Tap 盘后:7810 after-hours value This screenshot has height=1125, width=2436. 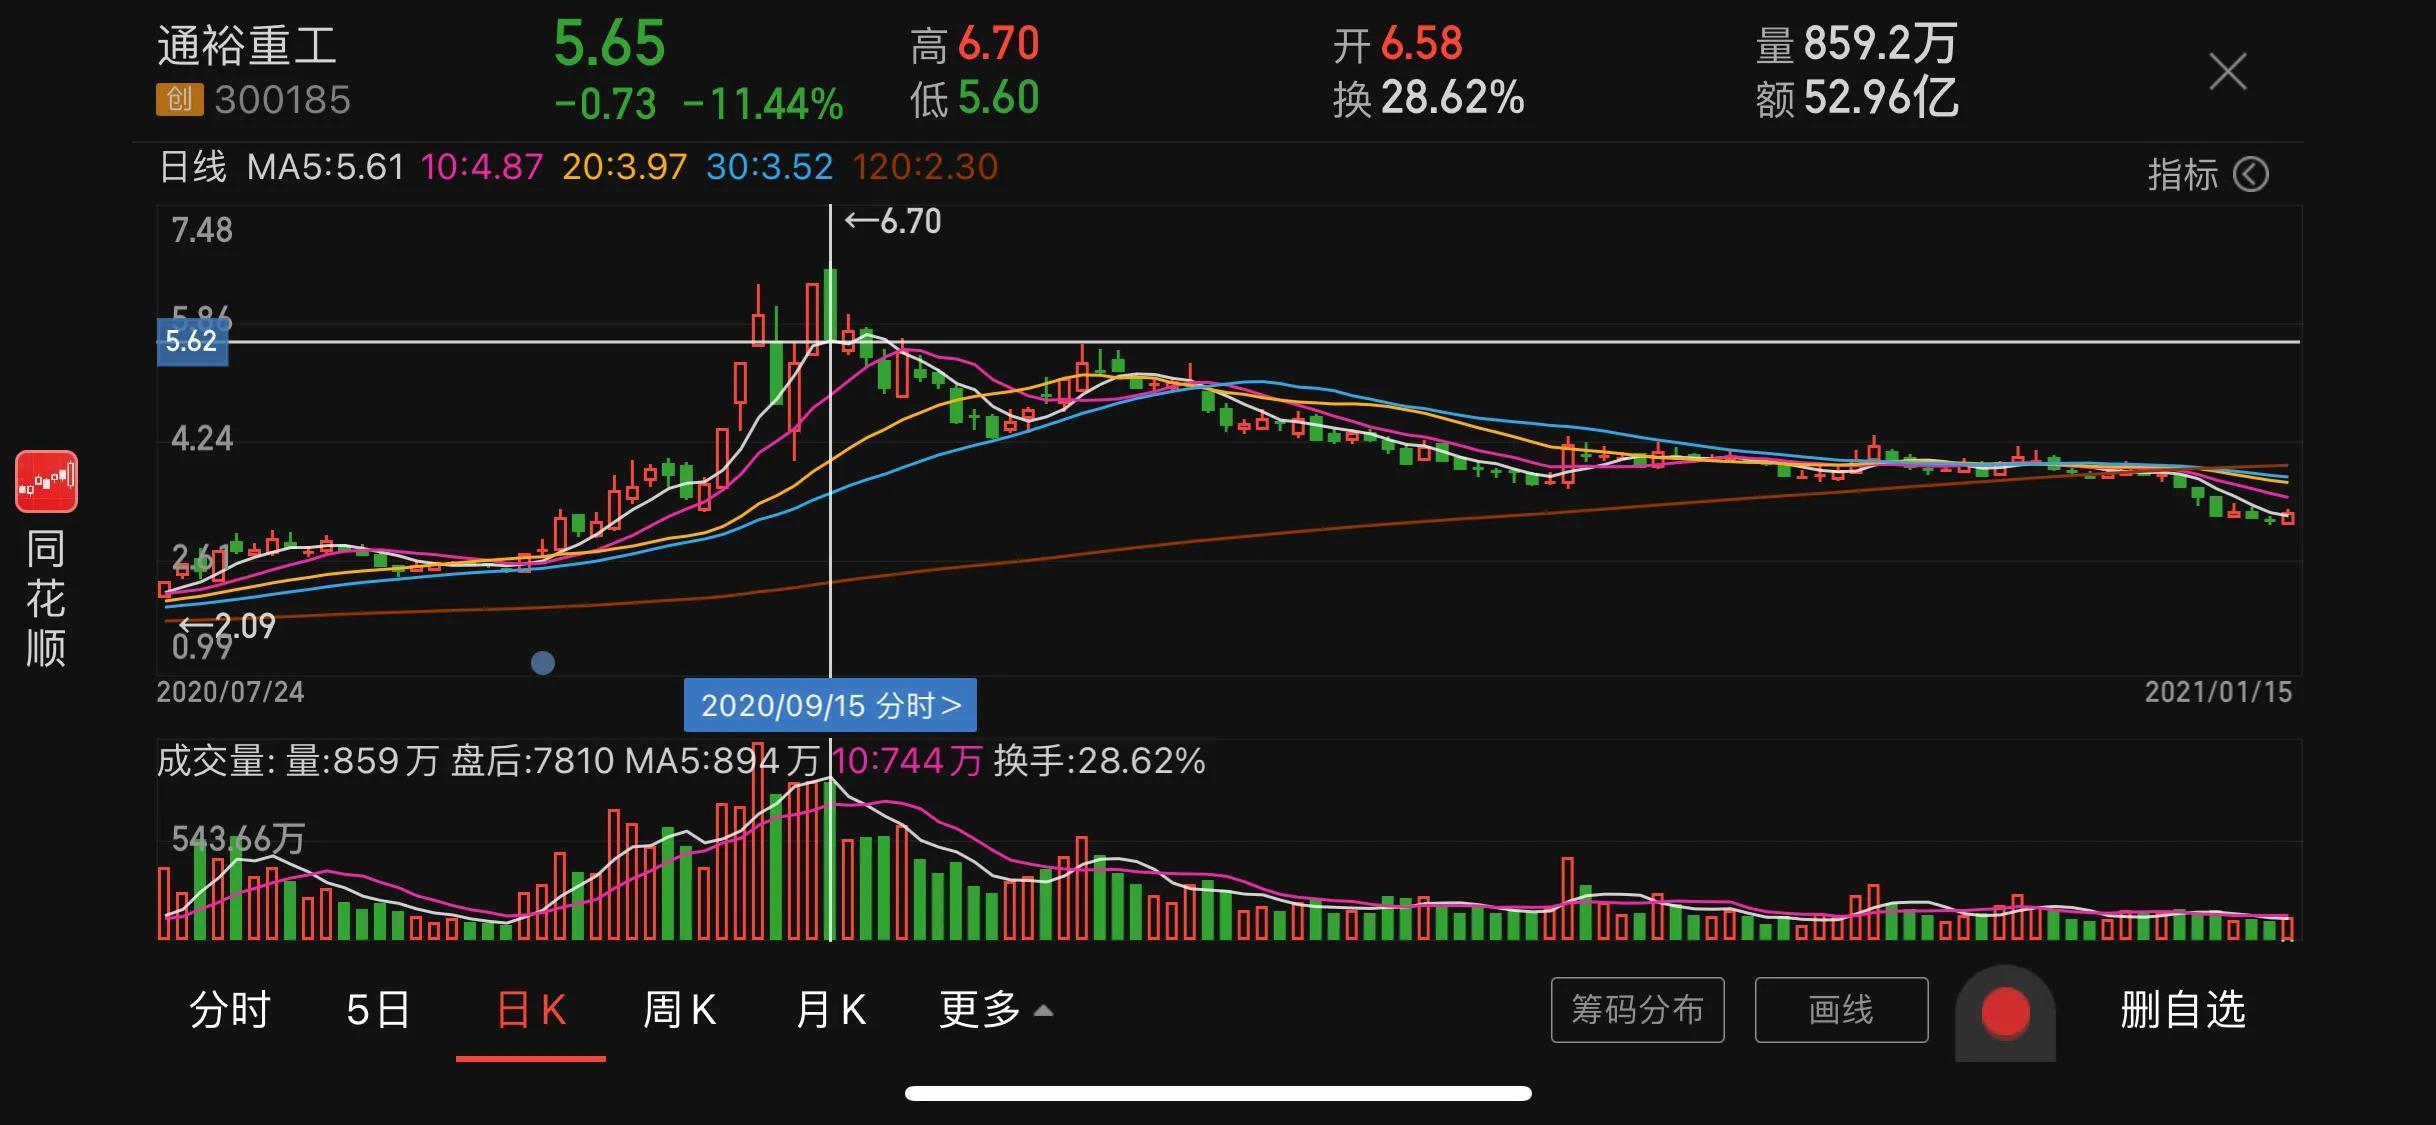coord(532,761)
